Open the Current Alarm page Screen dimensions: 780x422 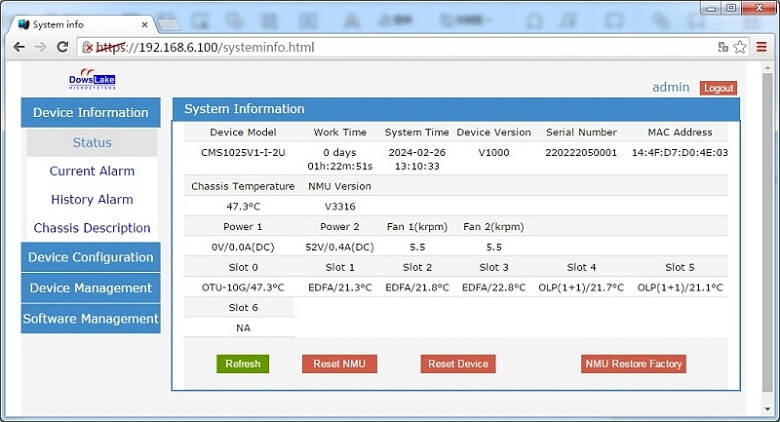tap(92, 171)
